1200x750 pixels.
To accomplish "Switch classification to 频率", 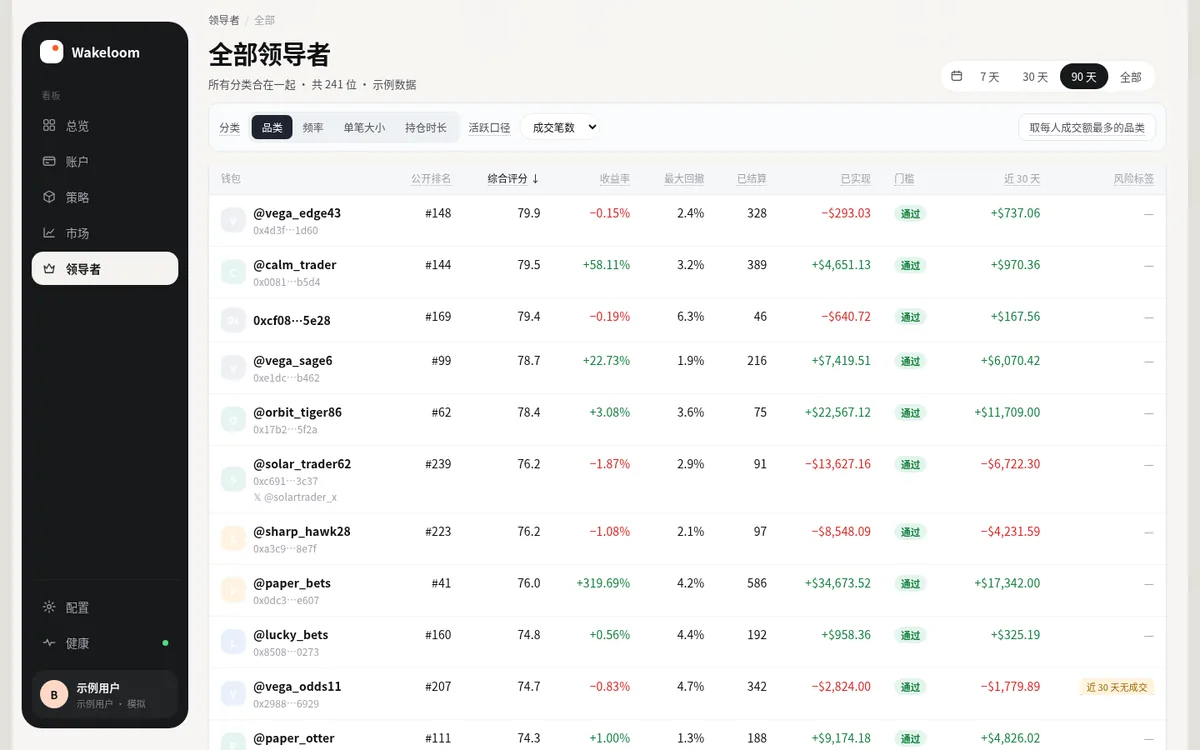I will pos(313,127).
